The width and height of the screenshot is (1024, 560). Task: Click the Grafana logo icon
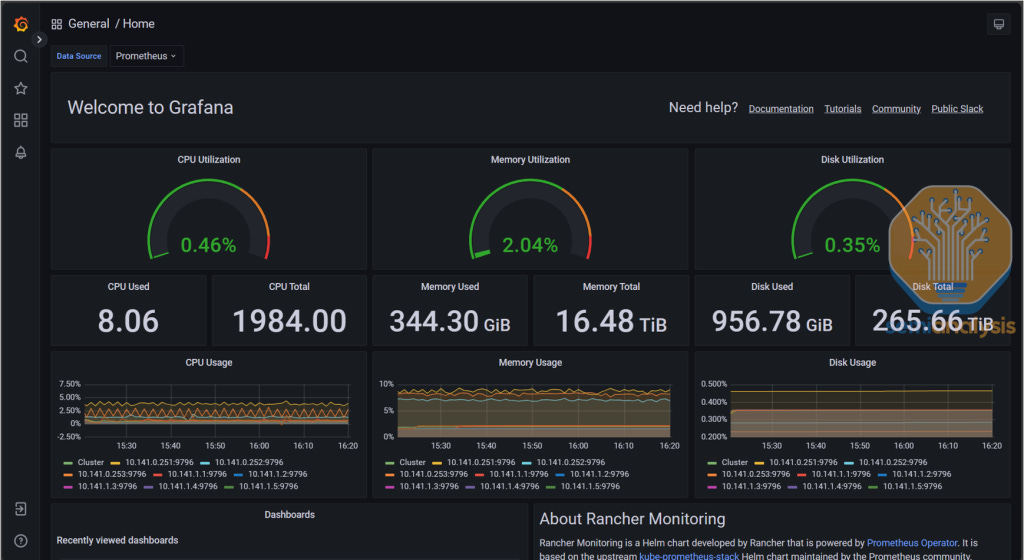(21, 24)
